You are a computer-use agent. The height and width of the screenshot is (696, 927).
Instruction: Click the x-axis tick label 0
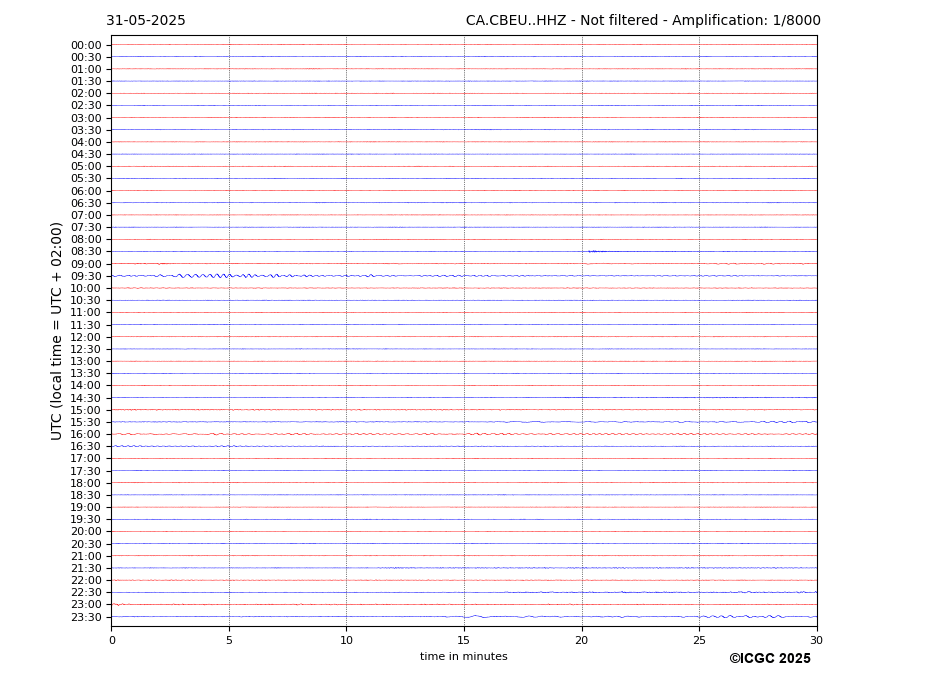click(112, 640)
